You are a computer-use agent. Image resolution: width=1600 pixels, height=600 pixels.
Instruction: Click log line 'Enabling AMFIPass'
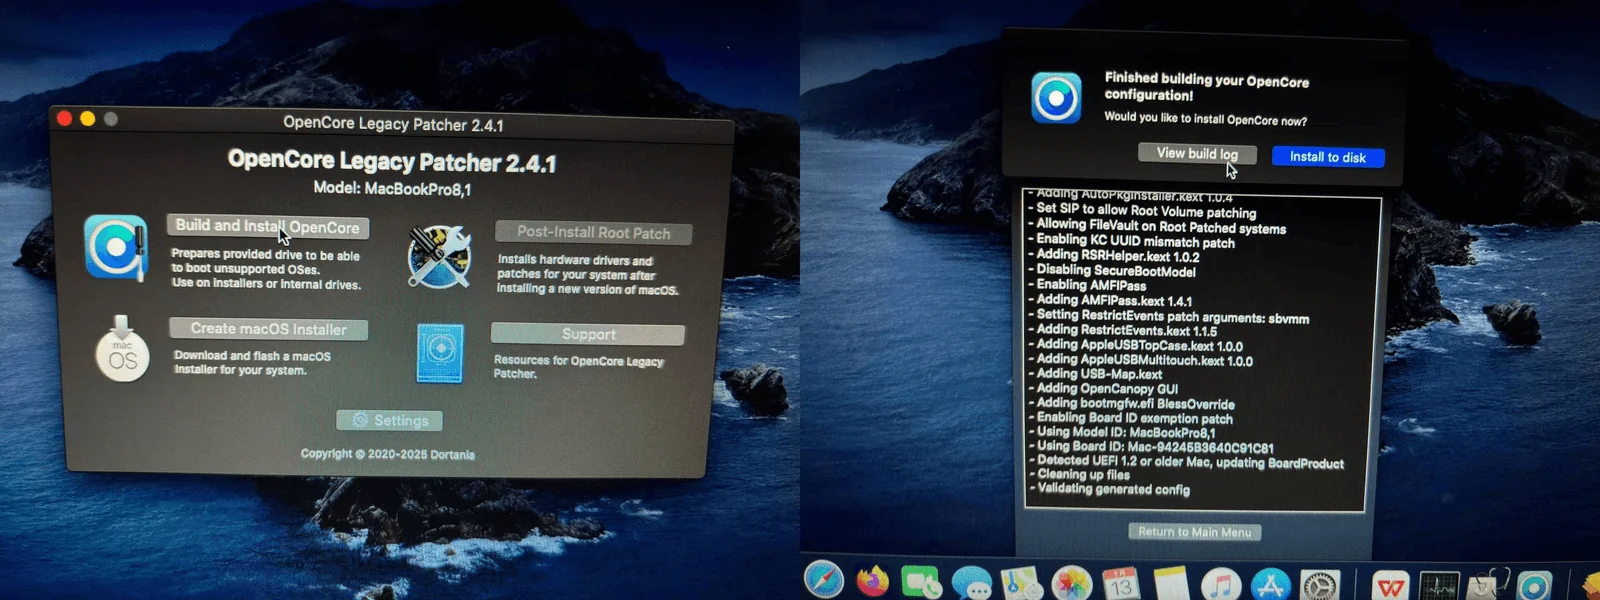click(x=1091, y=285)
